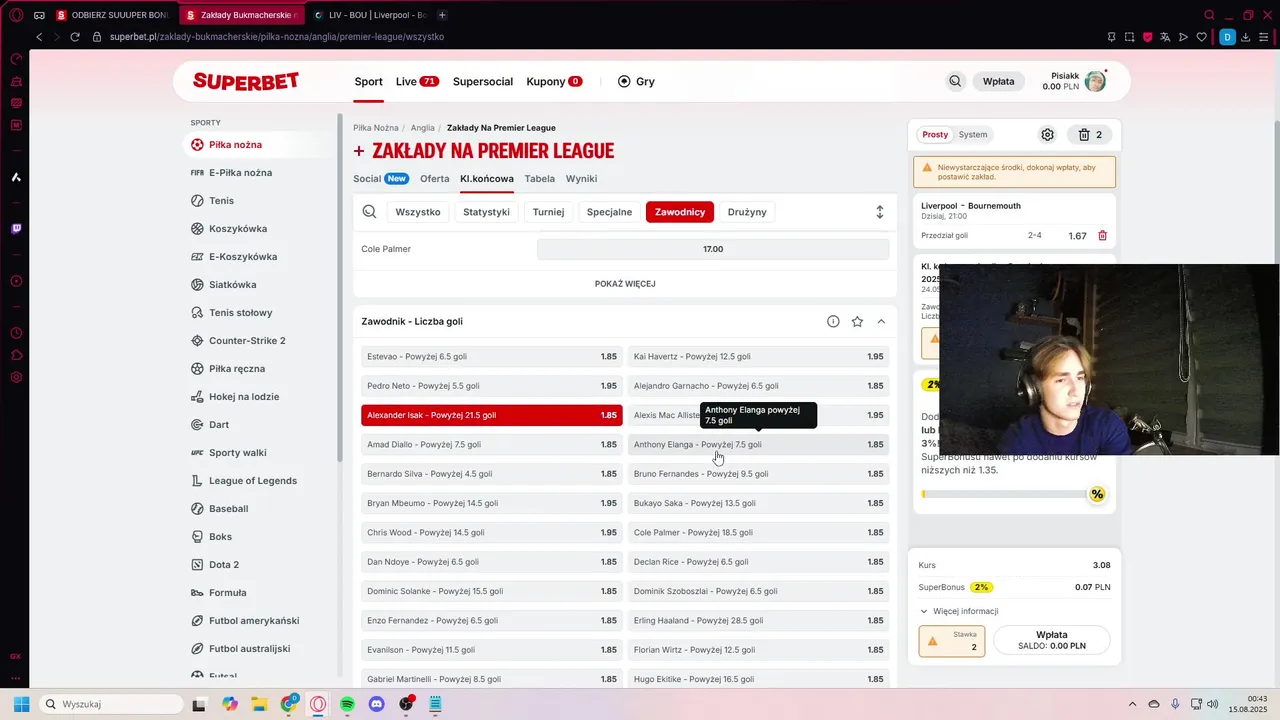The height and width of the screenshot is (720, 1280).
Task: Open the market filter search icon
Action: point(369,212)
